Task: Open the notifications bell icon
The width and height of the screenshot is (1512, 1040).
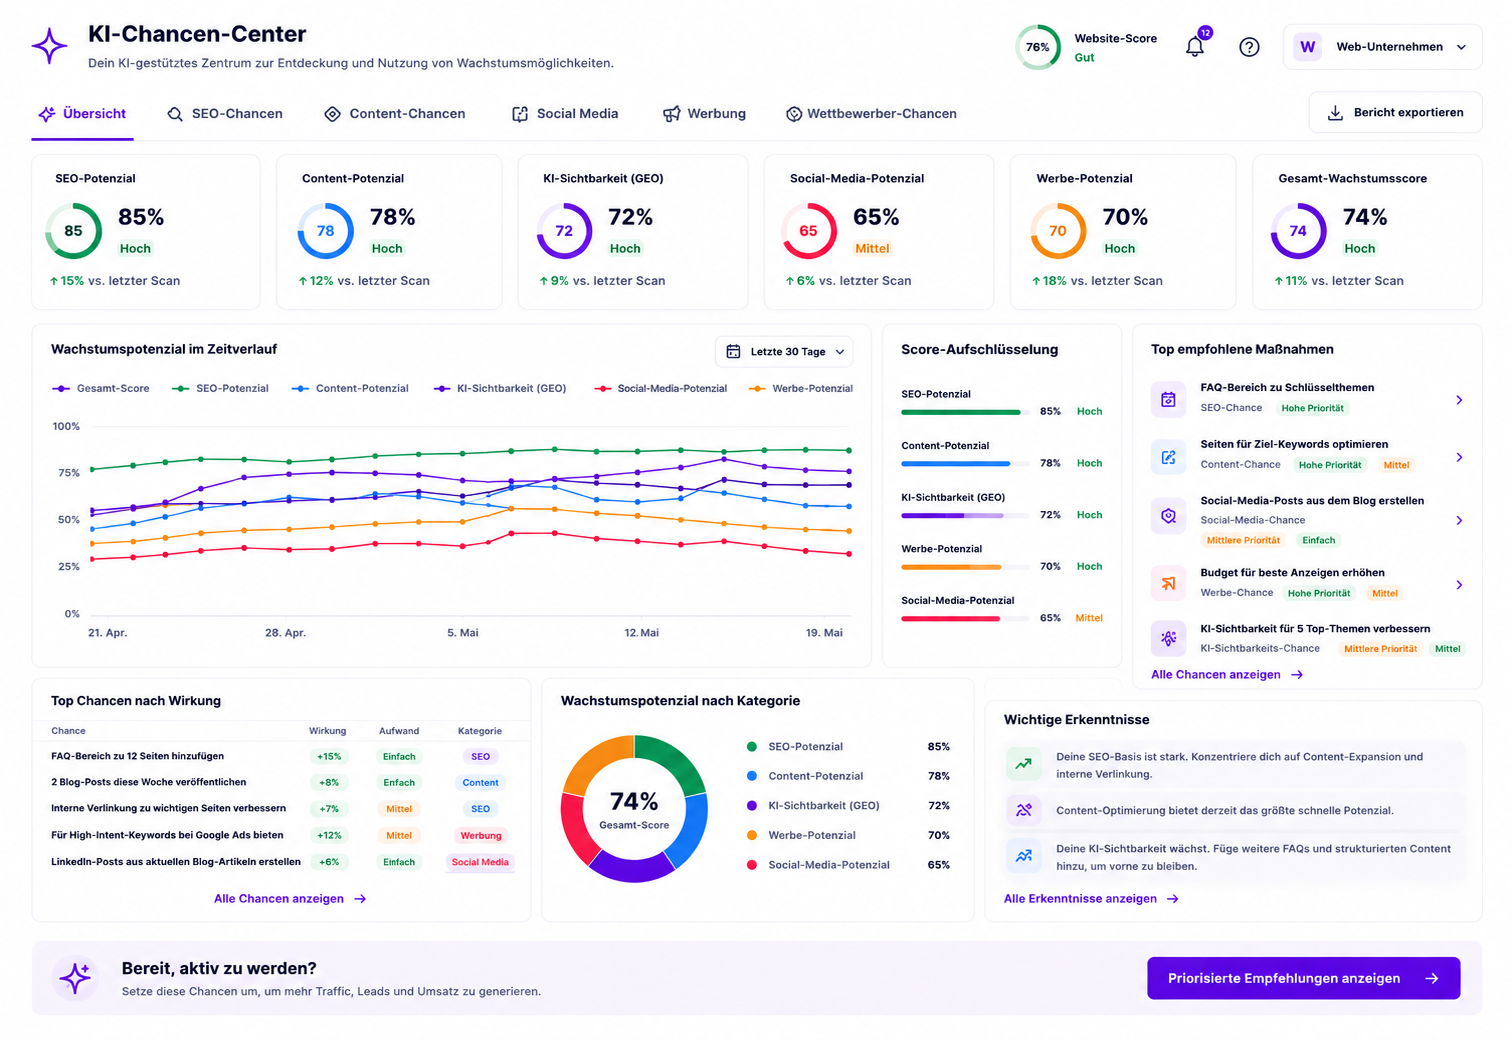Action: [x=1195, y=47]
